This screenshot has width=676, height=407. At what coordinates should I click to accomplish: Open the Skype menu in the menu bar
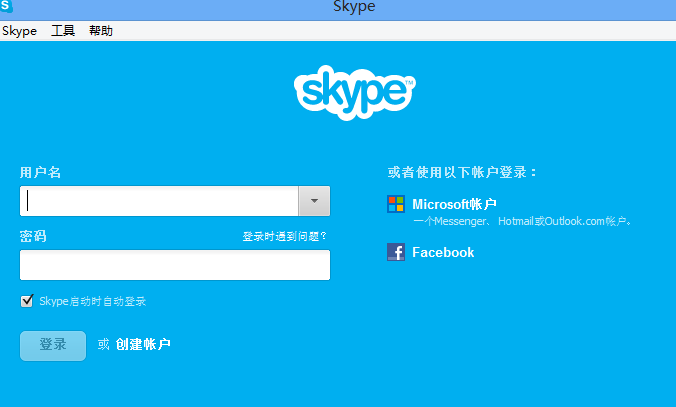click(x=19, y=31)
